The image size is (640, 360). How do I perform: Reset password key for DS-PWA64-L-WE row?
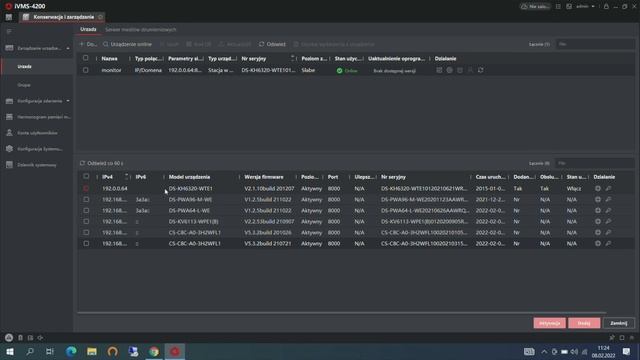(608, 211)
